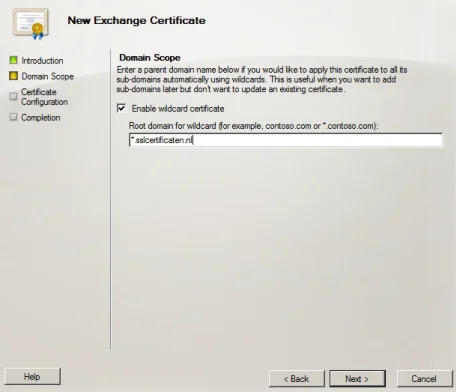Screen dimensions: 456x392
Task: Select the Domain Scope step in sidebar
Action: point(48,76)
